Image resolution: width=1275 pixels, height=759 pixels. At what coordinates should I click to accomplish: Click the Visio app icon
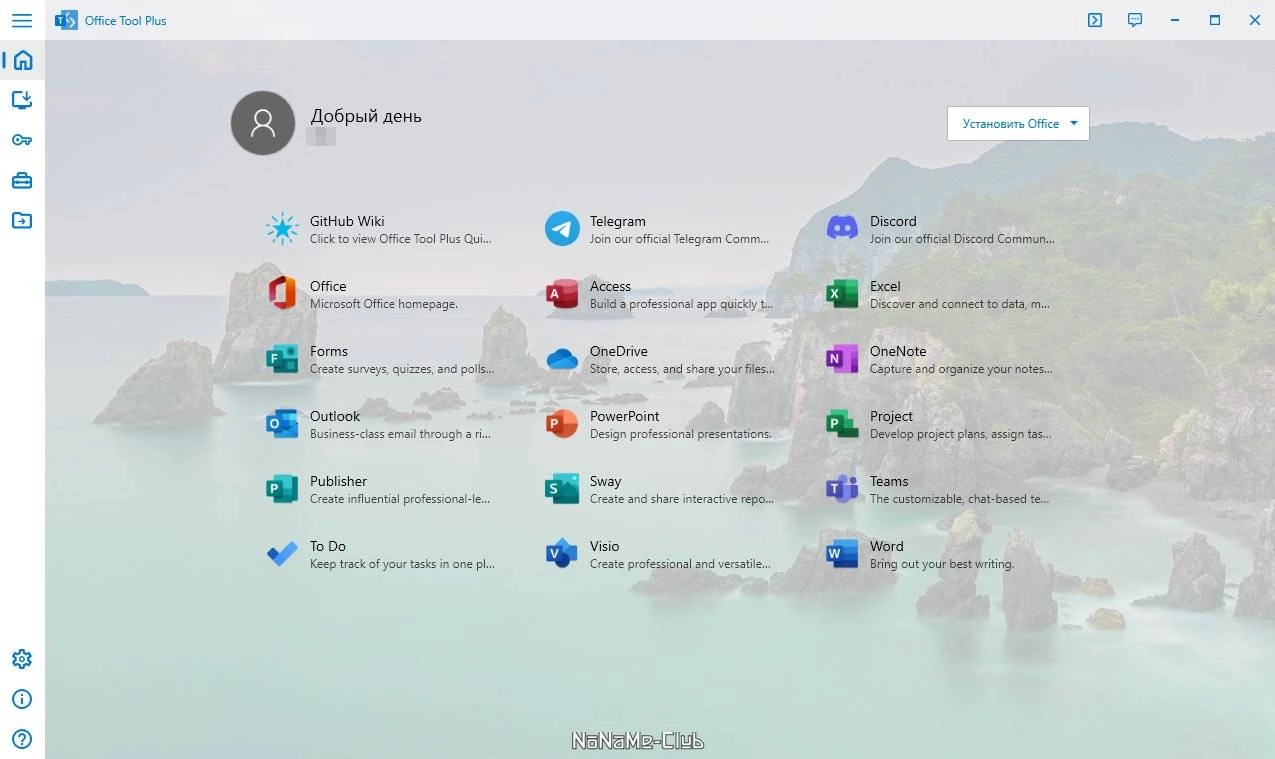click(562, 554)
